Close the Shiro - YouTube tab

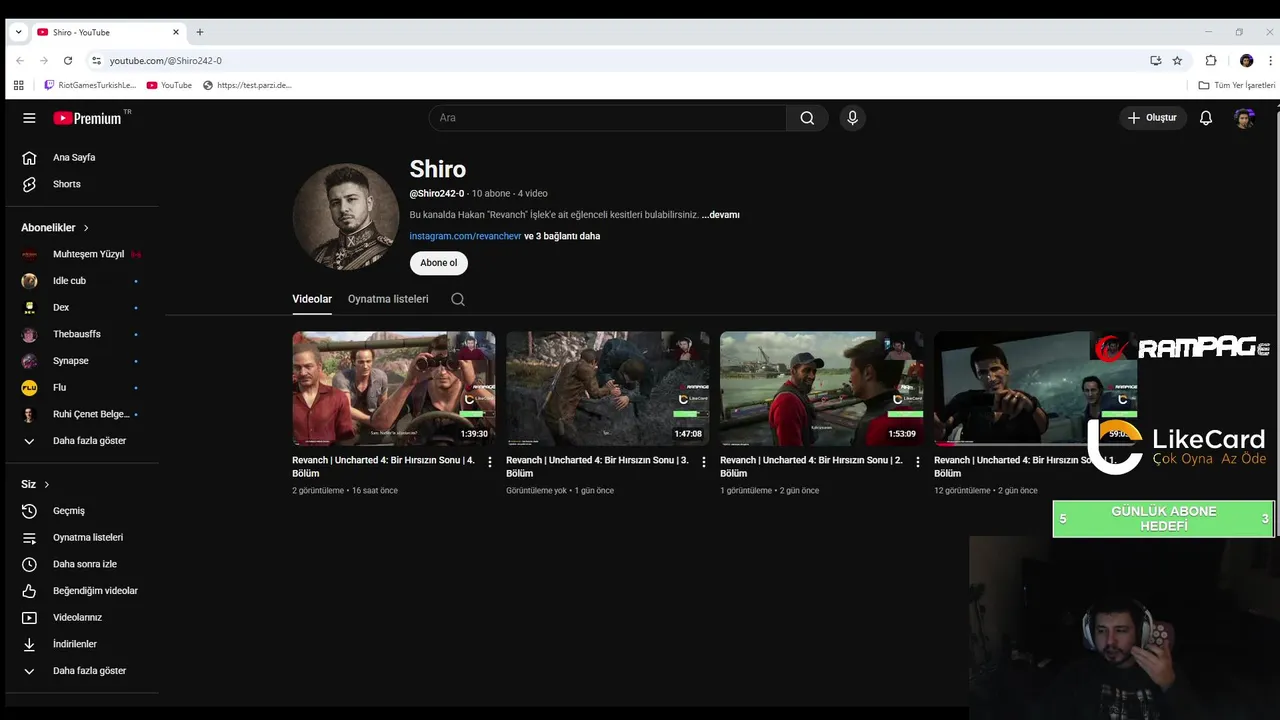pos(176,32)
